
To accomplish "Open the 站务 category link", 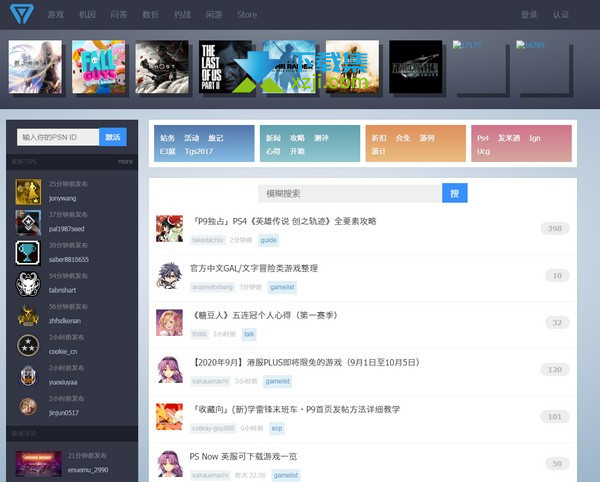I will click(x=167, y=138).
